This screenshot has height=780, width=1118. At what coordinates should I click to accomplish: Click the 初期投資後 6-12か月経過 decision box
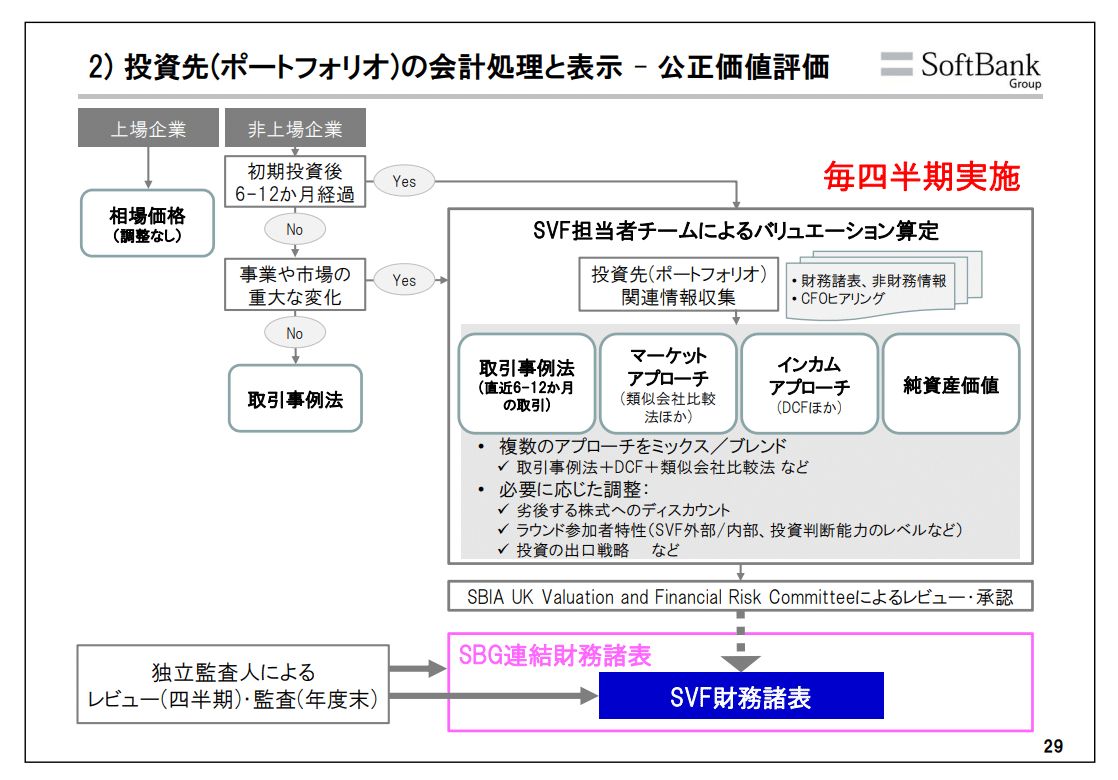tap(295, 182)
